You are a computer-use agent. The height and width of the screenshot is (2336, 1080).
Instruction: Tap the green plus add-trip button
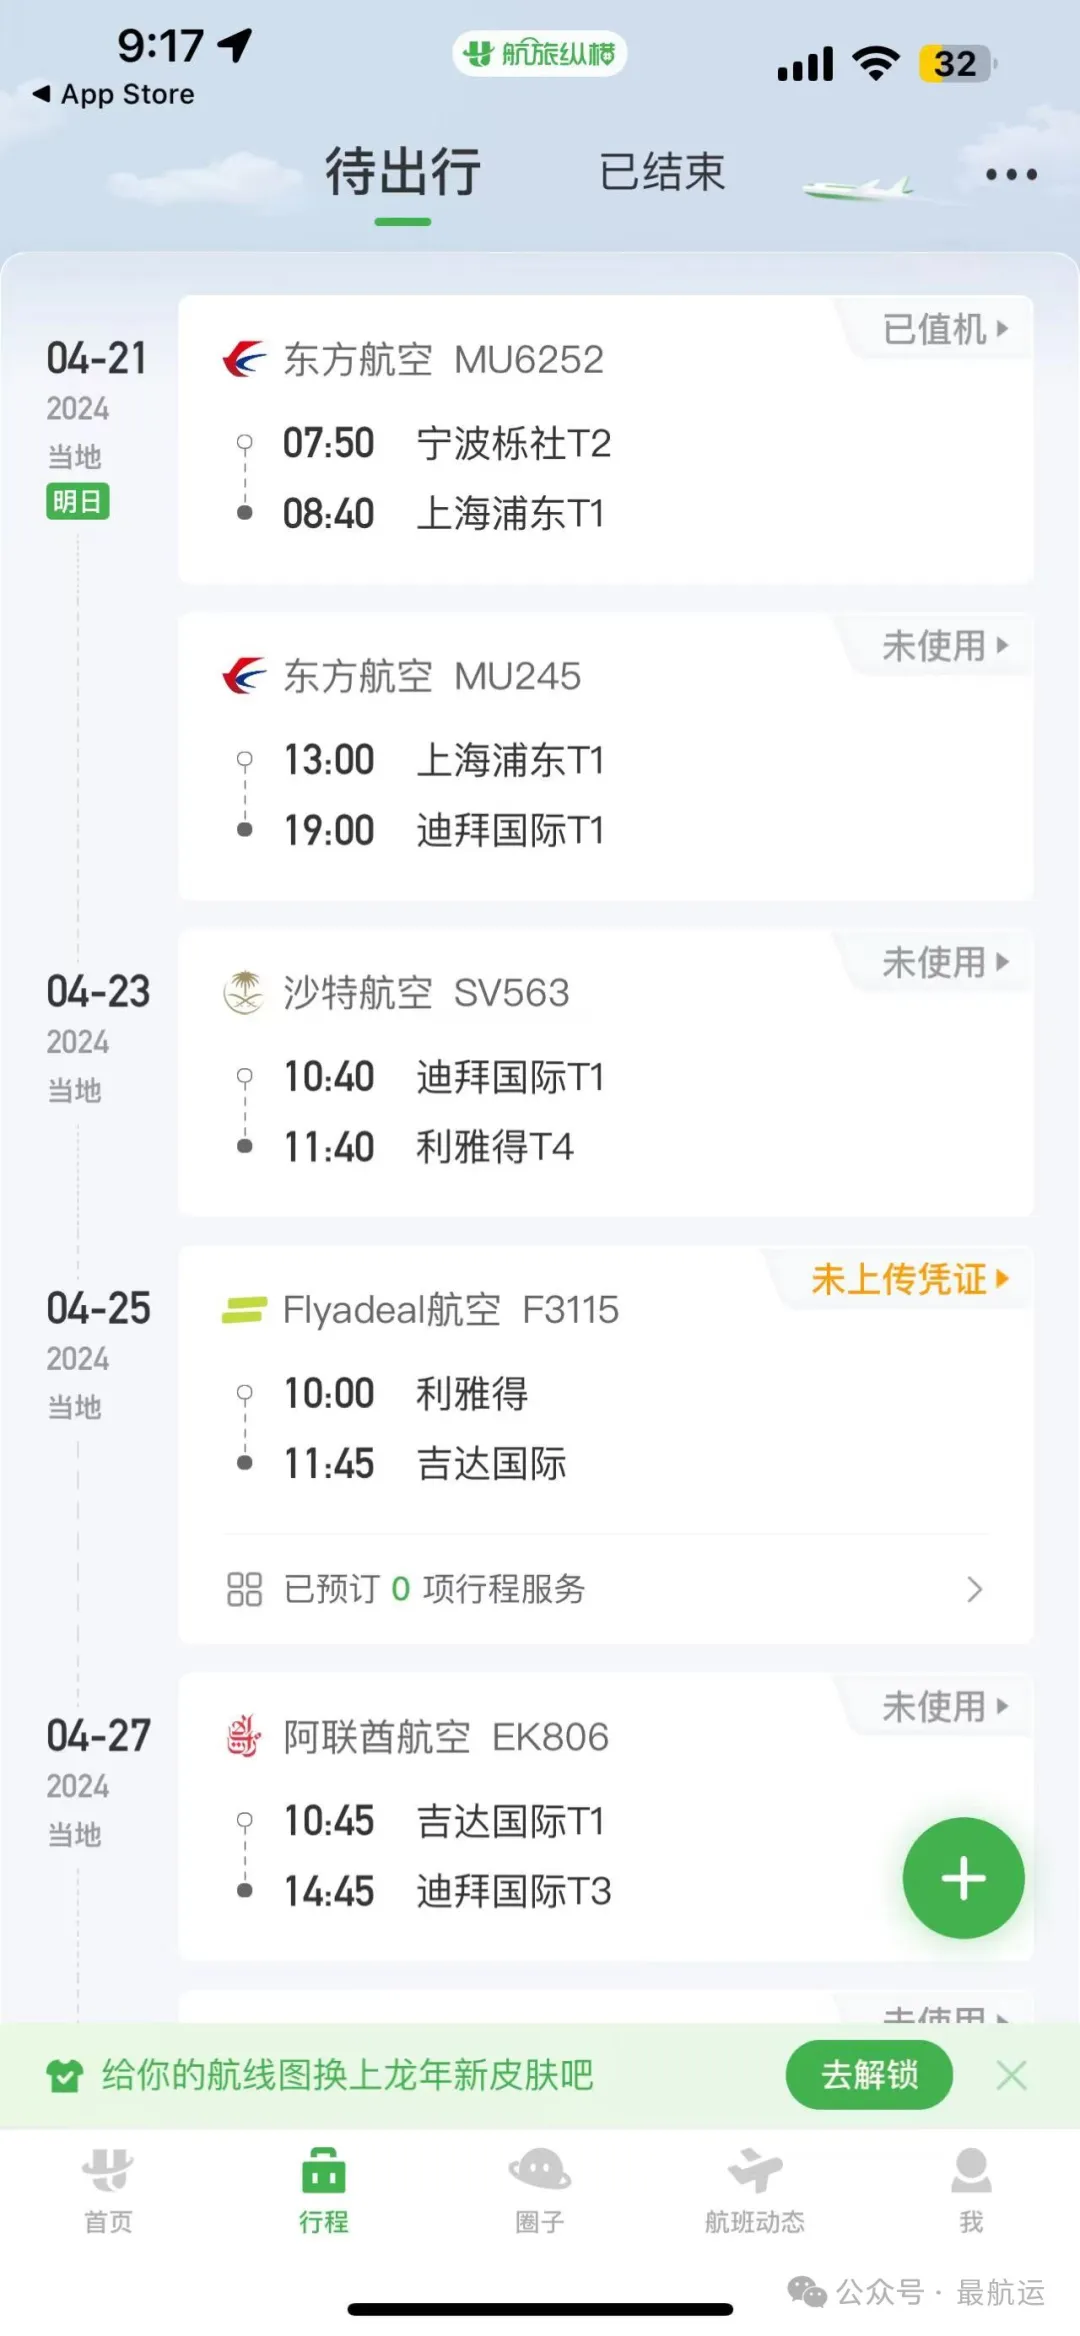963,1878
